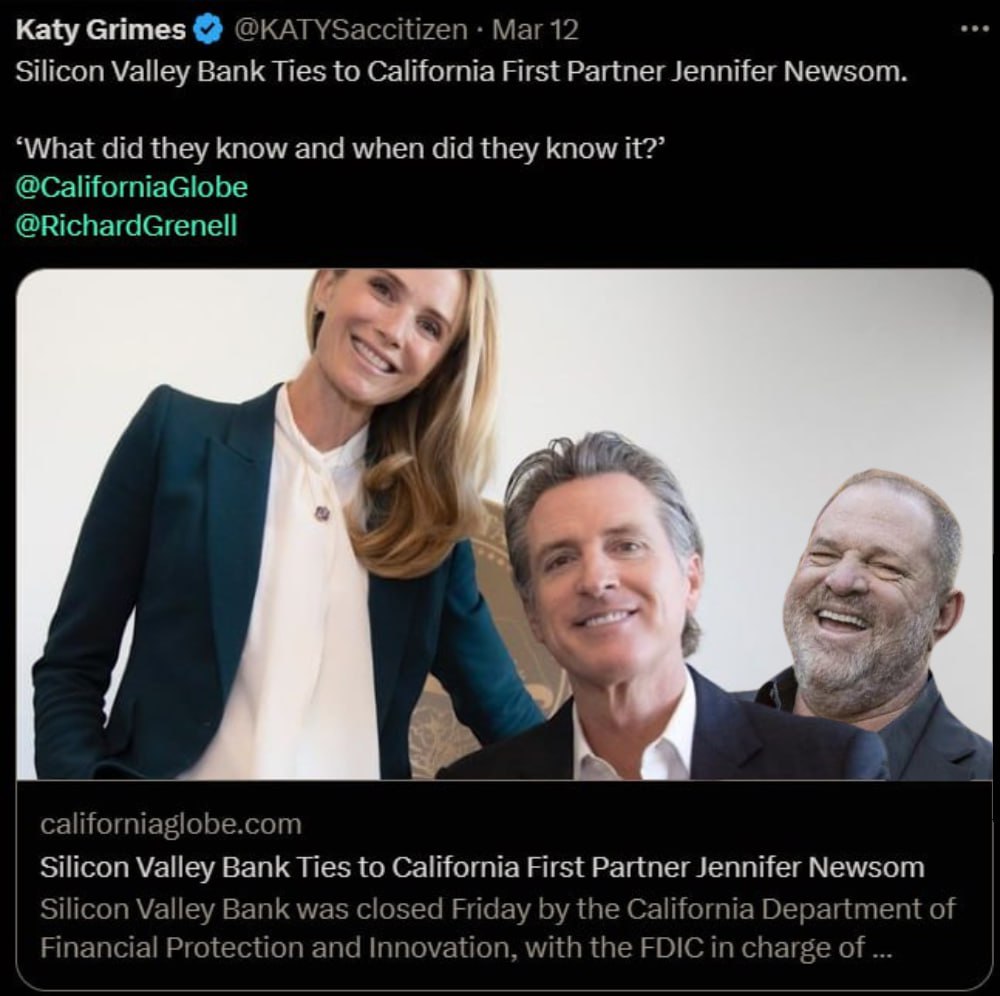Open the bold article headline in link card
1000x996 pixels.
tap(482, 867)
